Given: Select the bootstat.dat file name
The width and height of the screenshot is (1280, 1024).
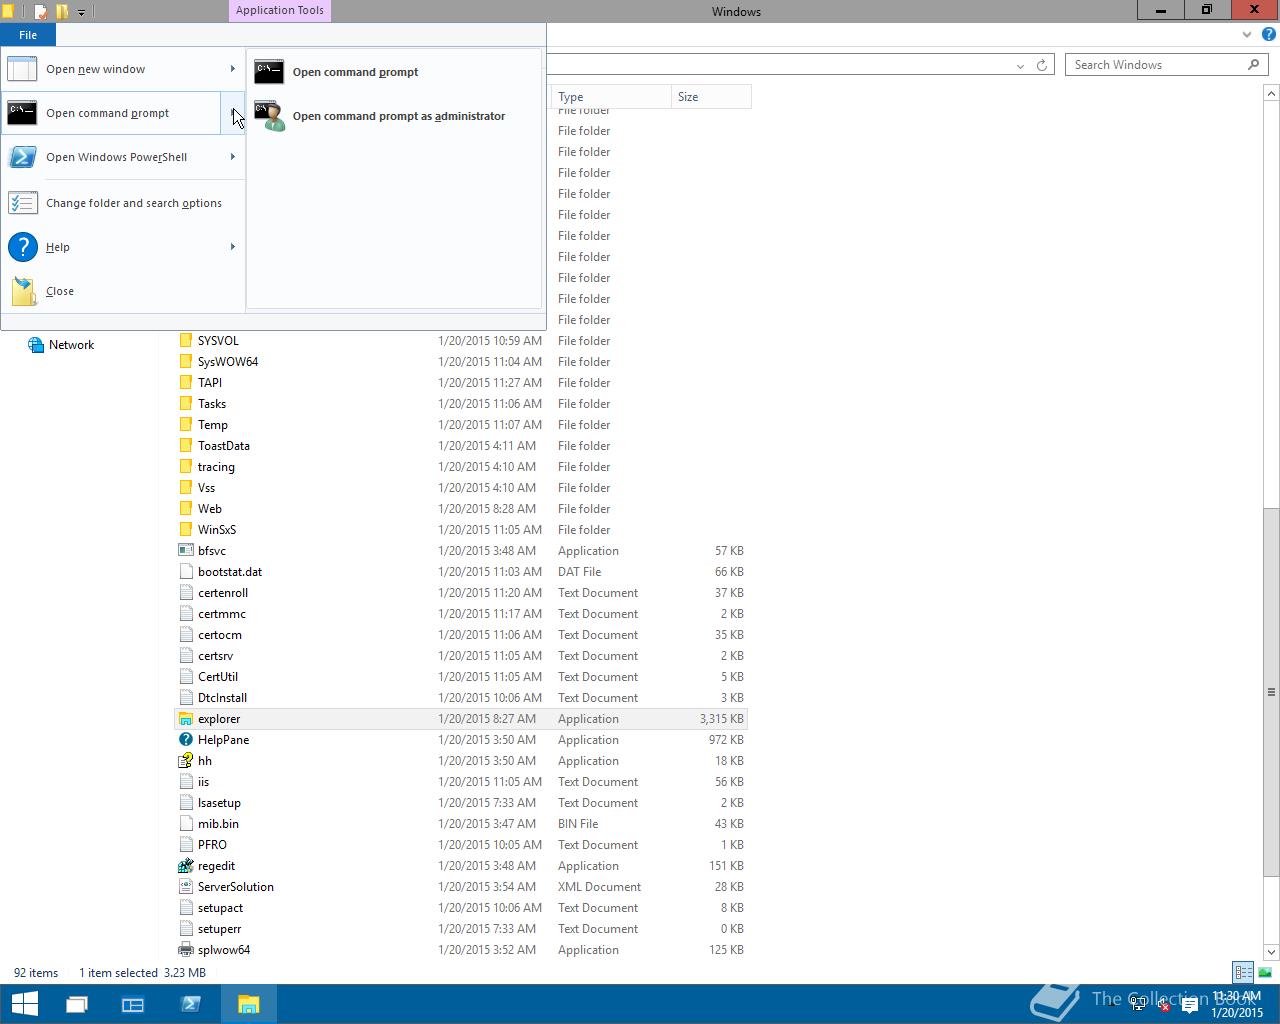Looking at the screenshot, I should (x=230, y=572).
